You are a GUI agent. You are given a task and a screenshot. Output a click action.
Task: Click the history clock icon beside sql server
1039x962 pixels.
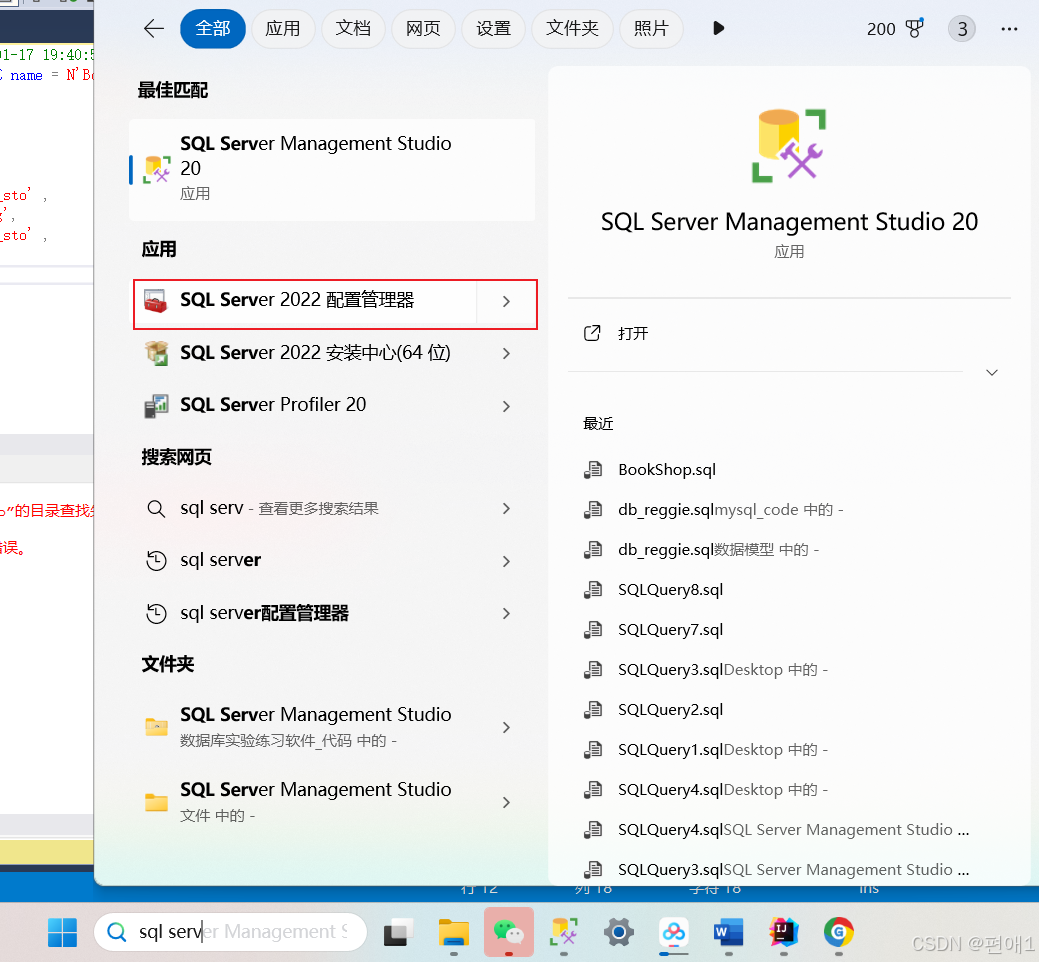click(x=156, y=561)
